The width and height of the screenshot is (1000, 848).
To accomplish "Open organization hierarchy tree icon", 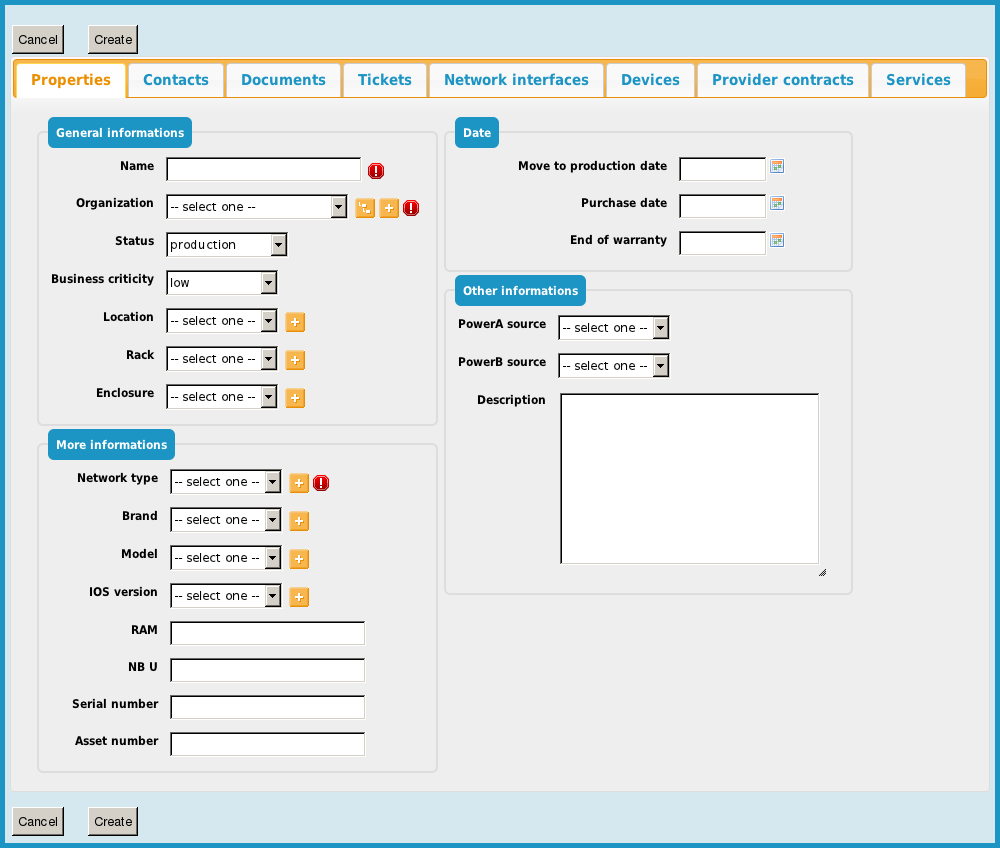I will click(x=365, y=208).
